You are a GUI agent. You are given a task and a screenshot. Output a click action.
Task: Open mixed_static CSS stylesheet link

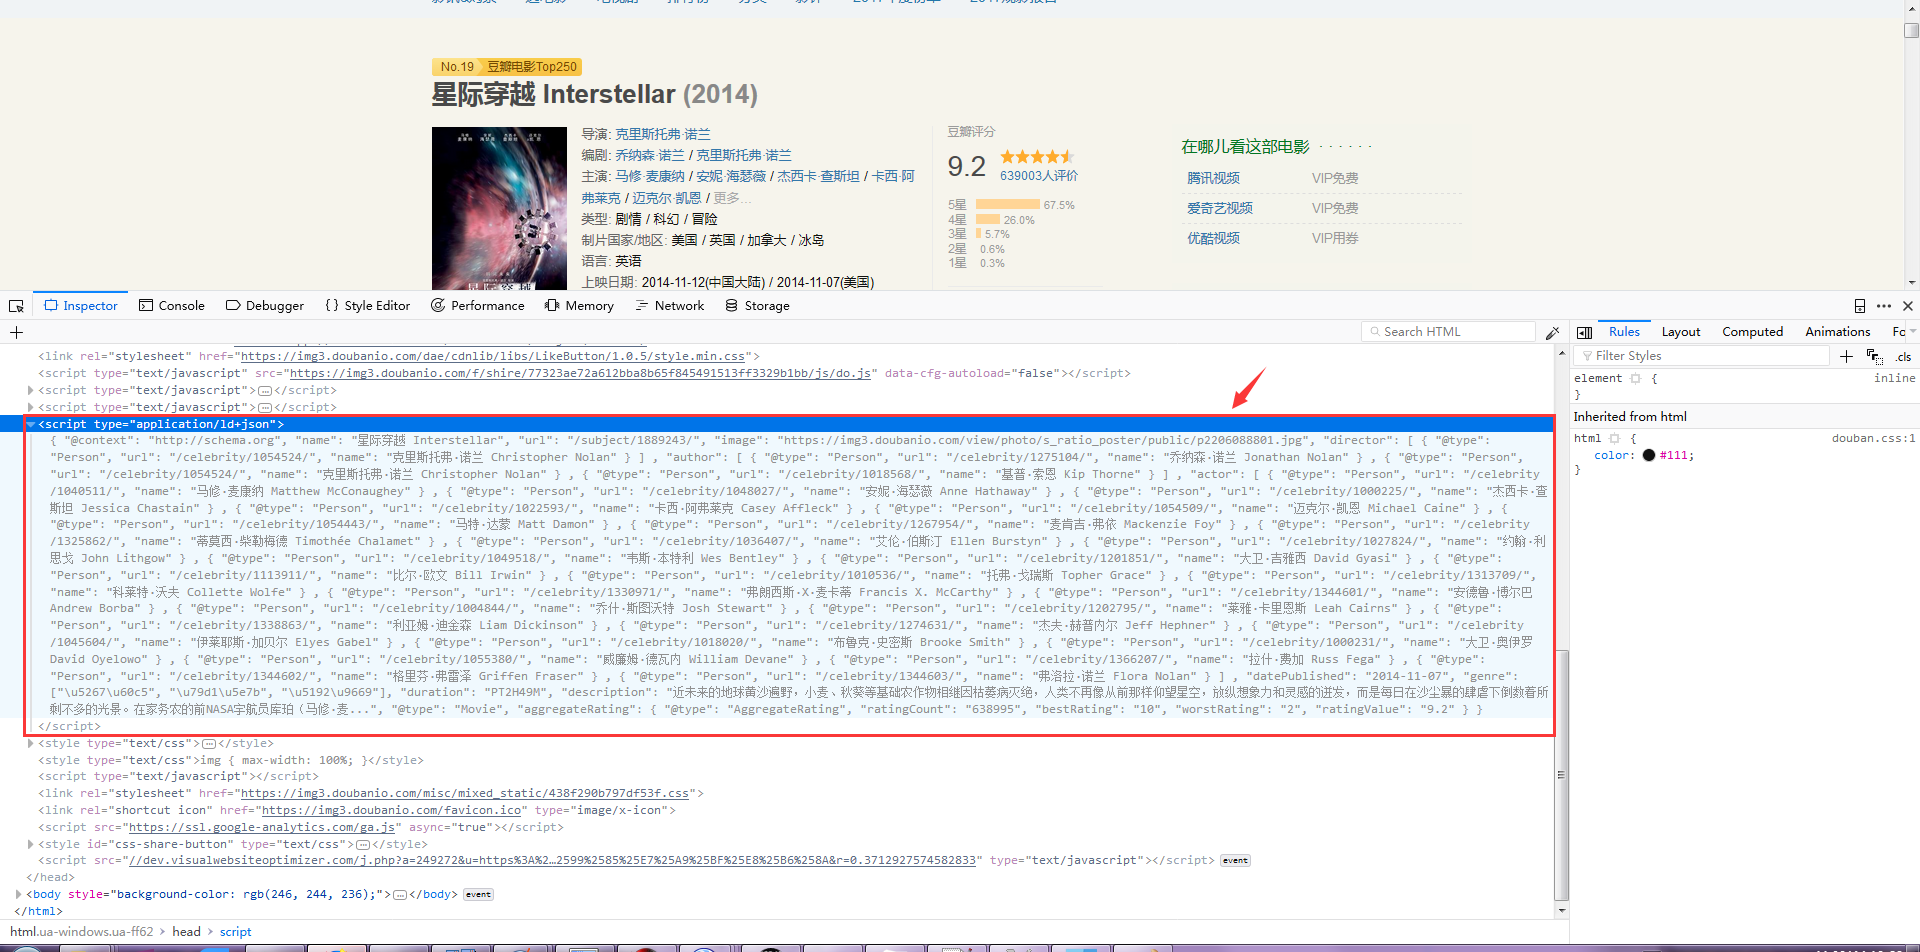(465, 794)
